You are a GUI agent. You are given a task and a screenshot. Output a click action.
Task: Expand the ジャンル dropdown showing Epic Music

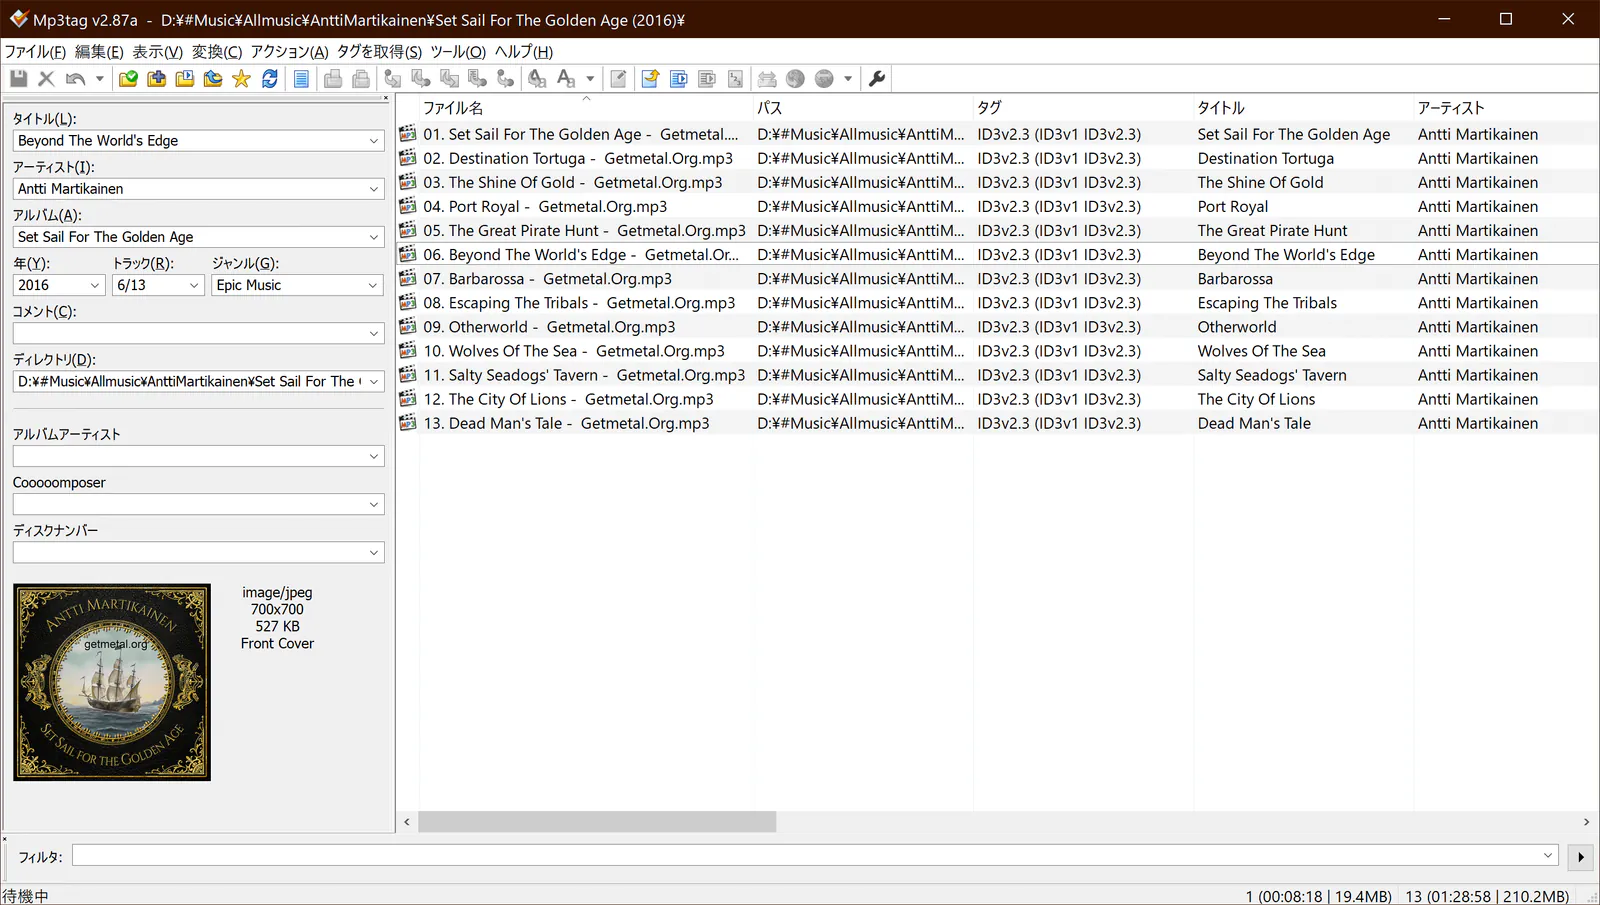tap(374, 285)
